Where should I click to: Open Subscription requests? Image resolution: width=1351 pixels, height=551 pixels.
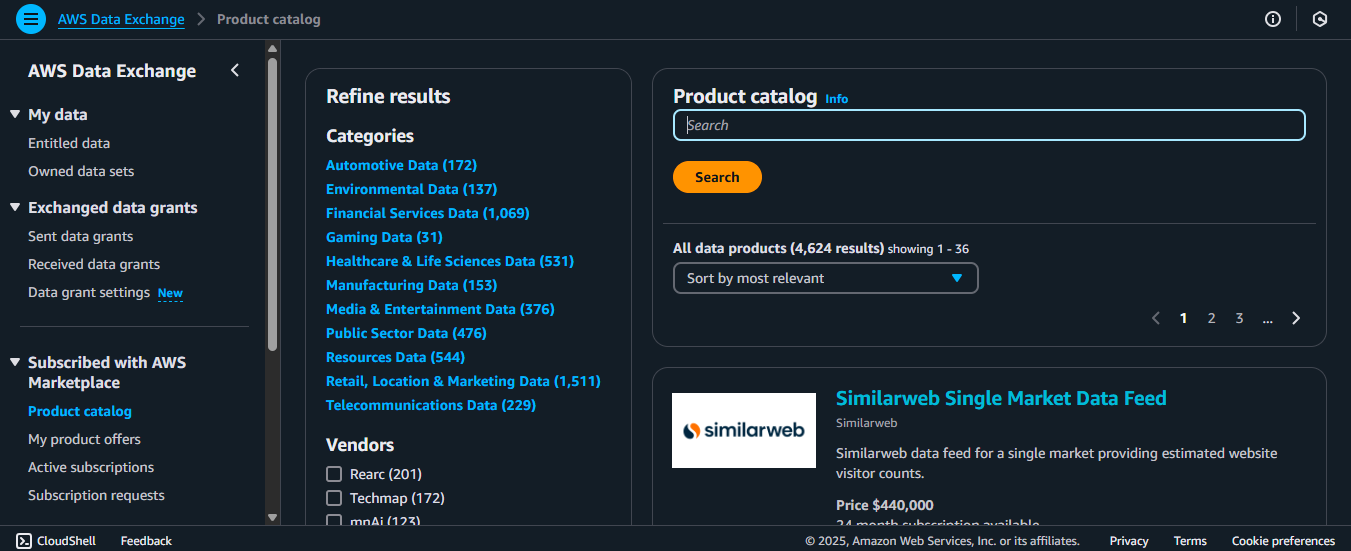(96, 495)
